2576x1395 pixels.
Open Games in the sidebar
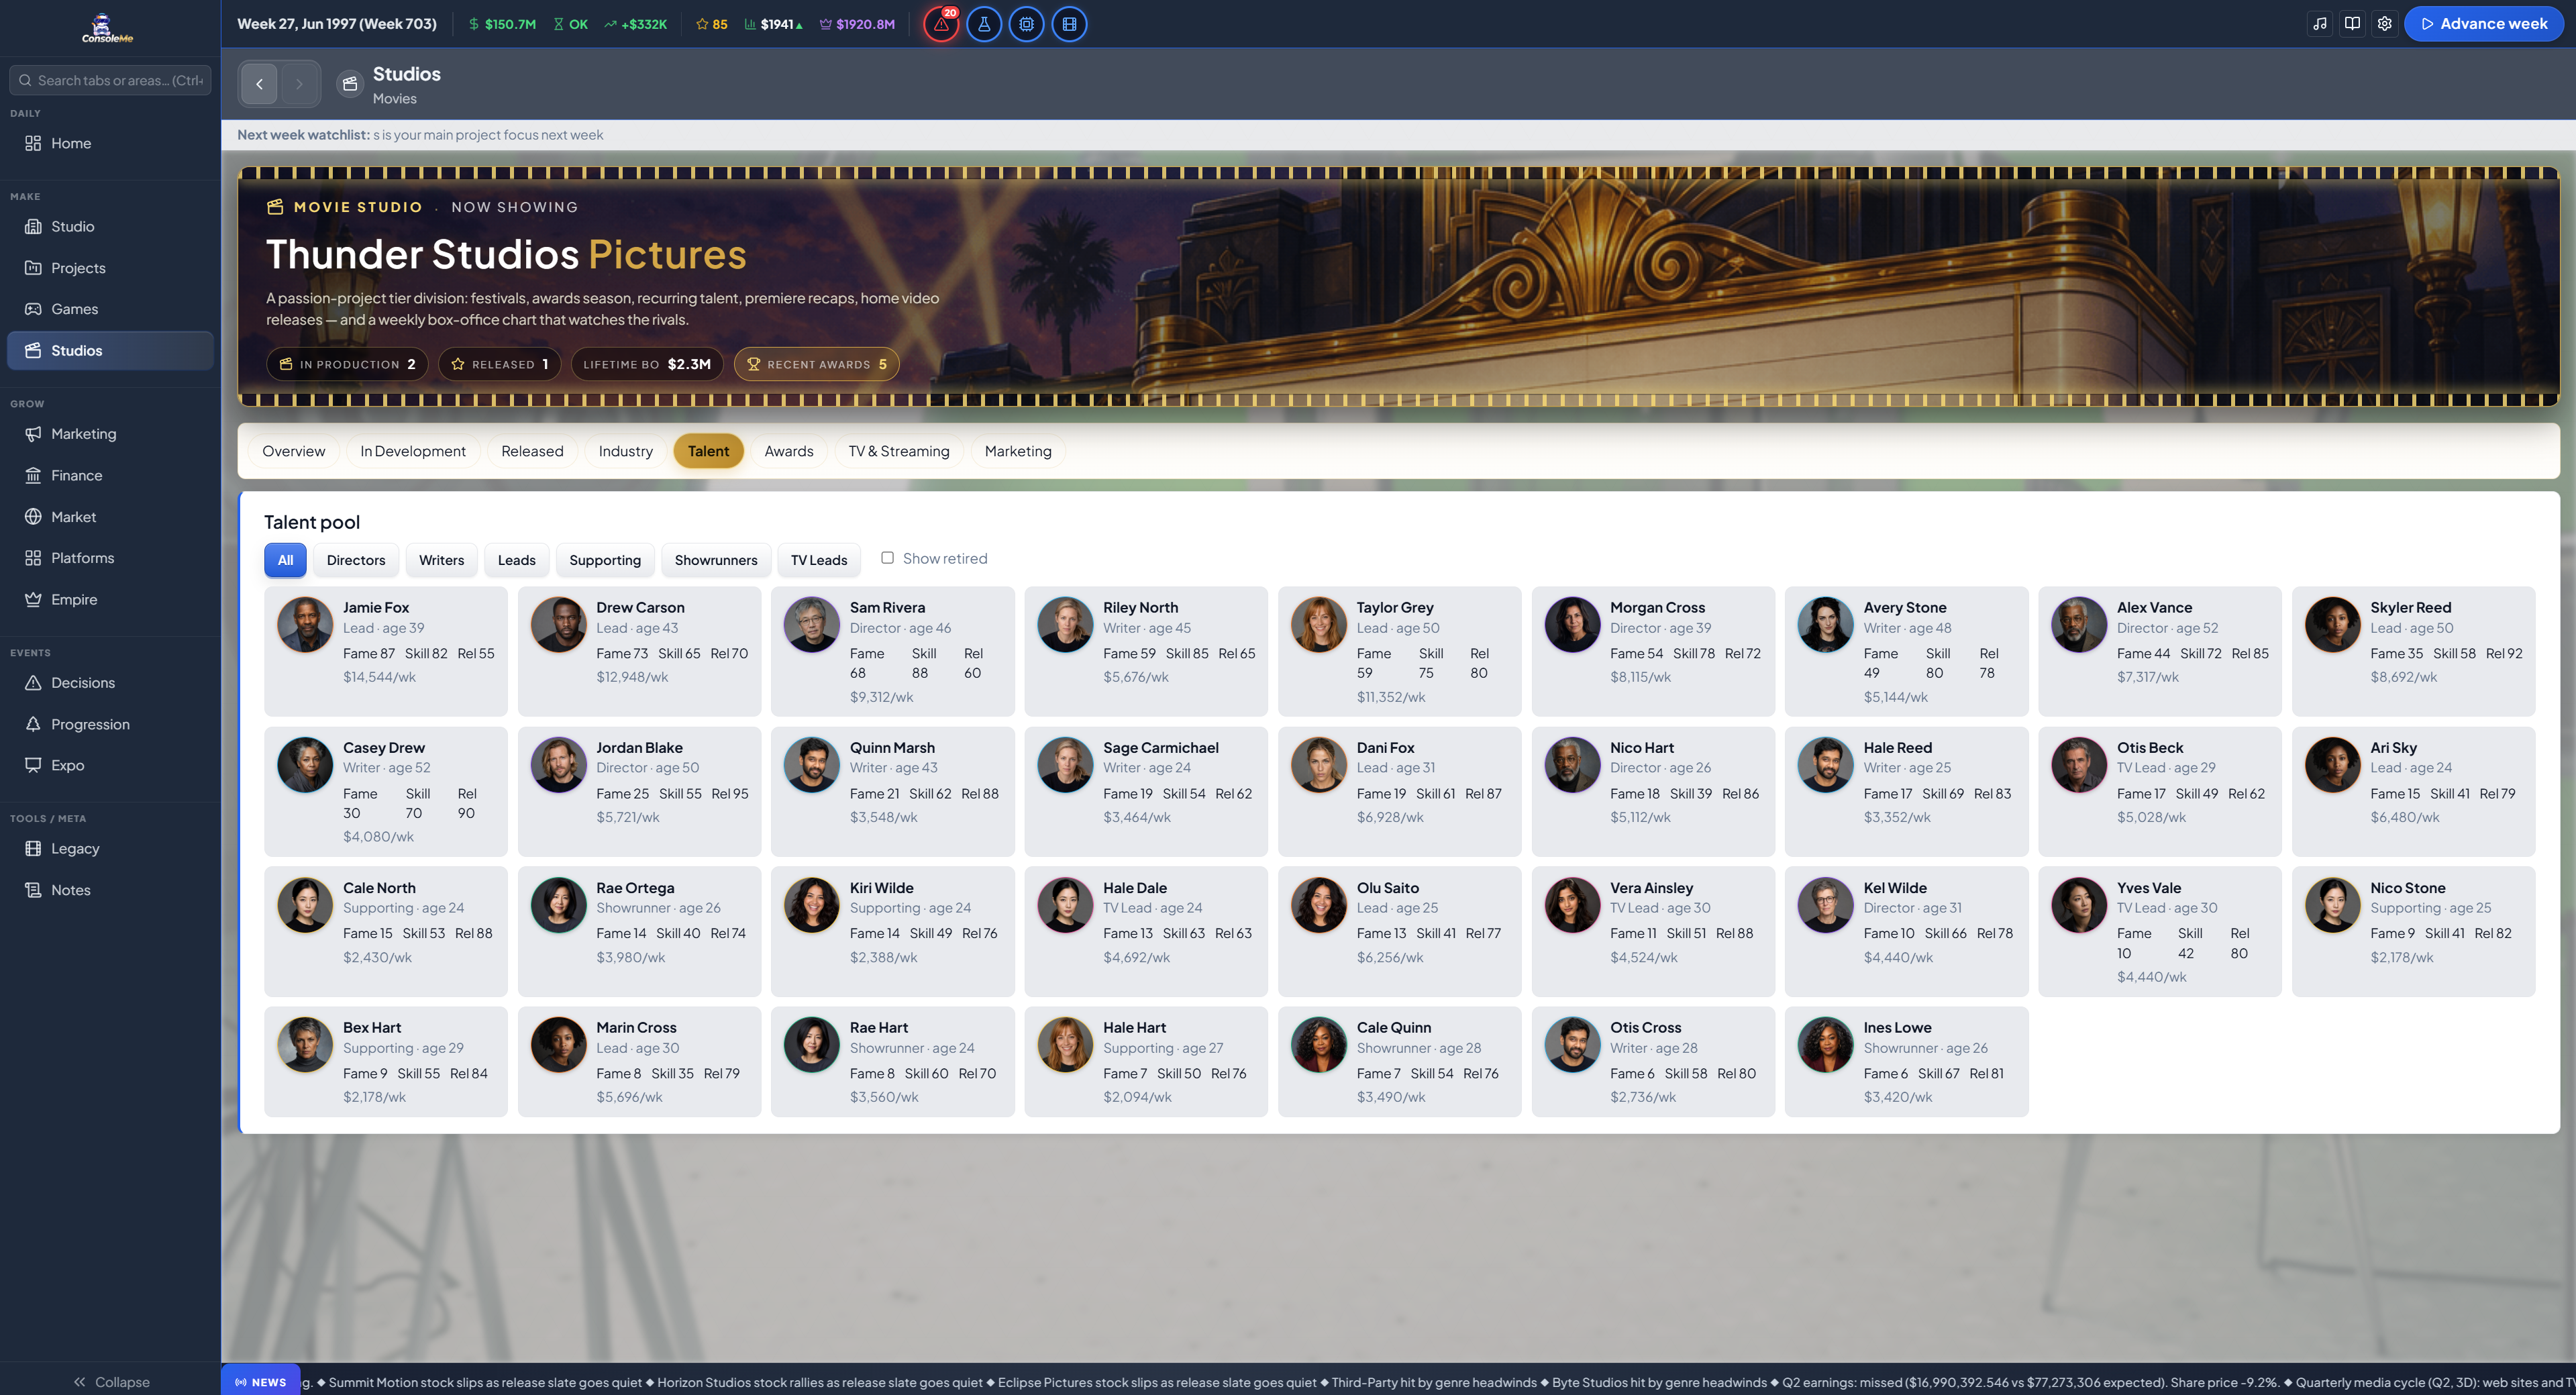pyautogui.click(x=110, y=309)
